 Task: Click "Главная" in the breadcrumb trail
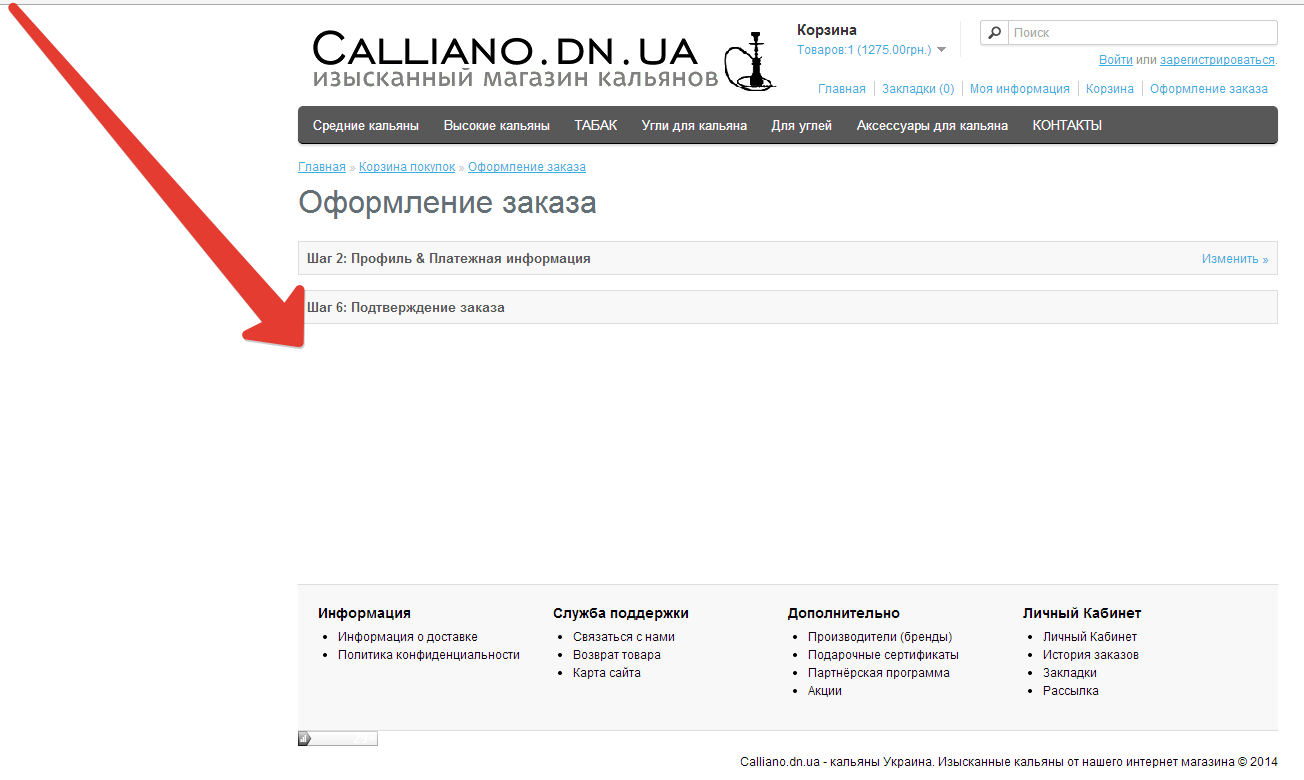tap(322, 167)
